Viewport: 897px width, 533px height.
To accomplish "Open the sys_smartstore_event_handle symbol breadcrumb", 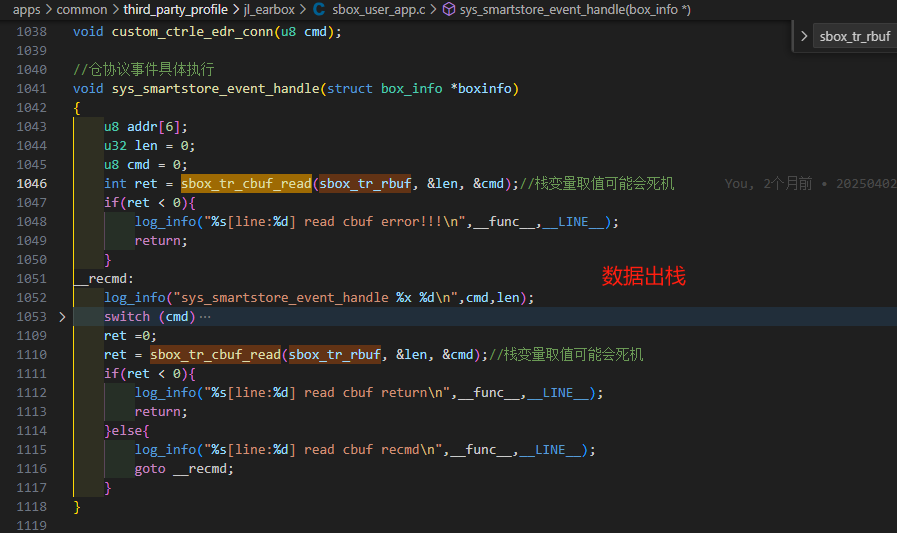I will point(575,10).
